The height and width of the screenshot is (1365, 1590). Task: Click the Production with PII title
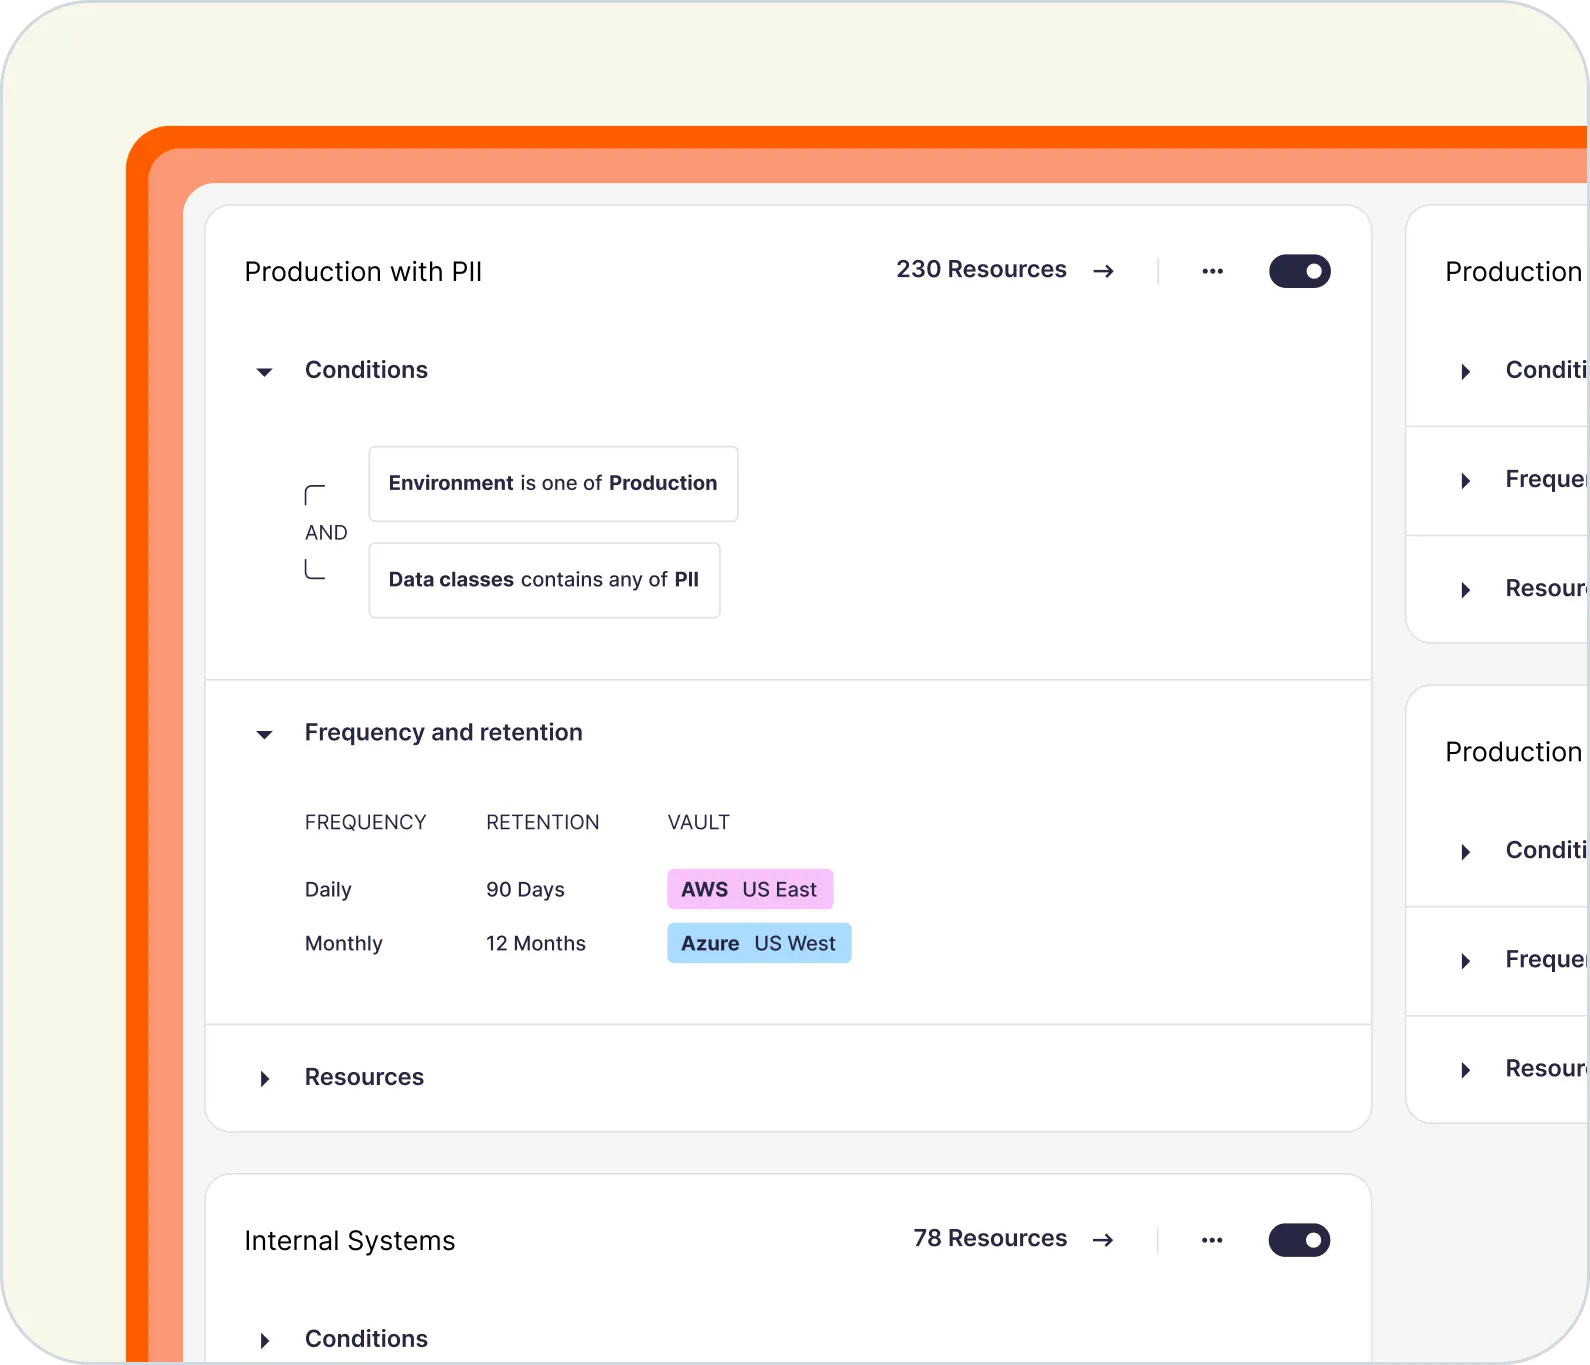pyautogui.click(x=363, y=272)
